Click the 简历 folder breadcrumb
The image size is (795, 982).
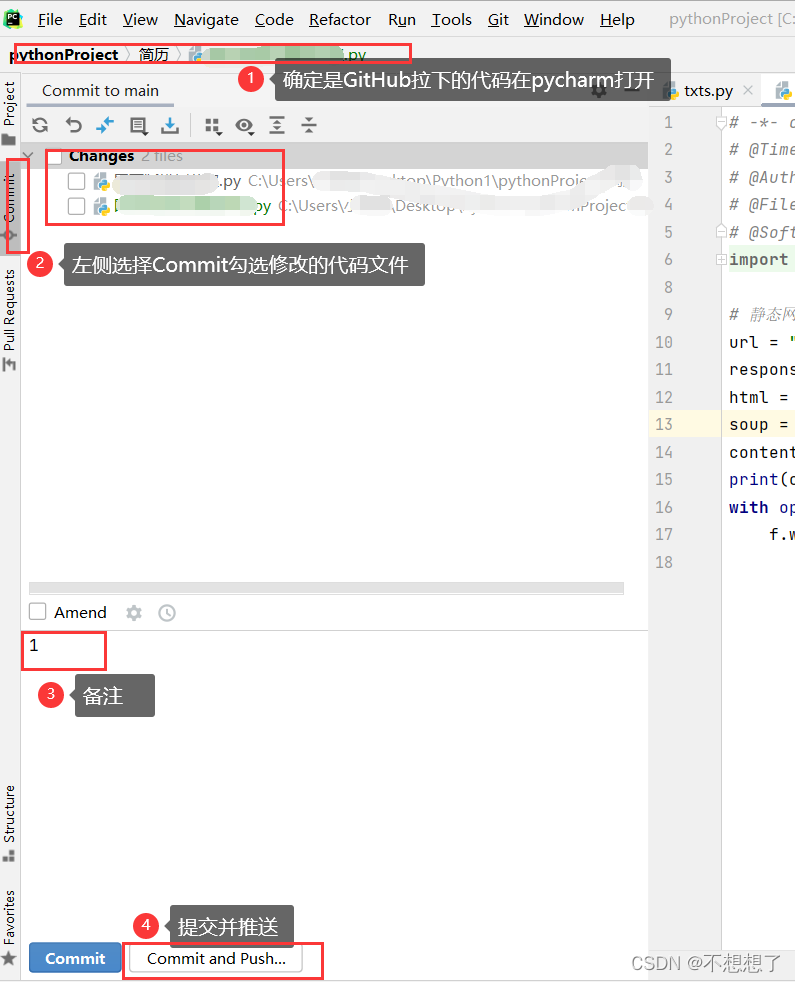[153, 55]
